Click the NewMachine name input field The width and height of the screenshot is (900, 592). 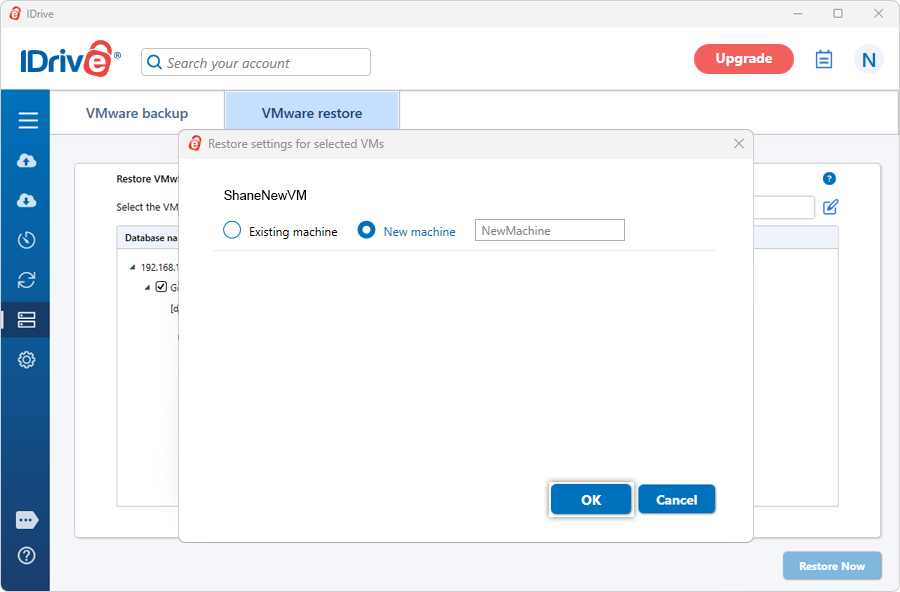pyautogui.click(x=549, y=230)
